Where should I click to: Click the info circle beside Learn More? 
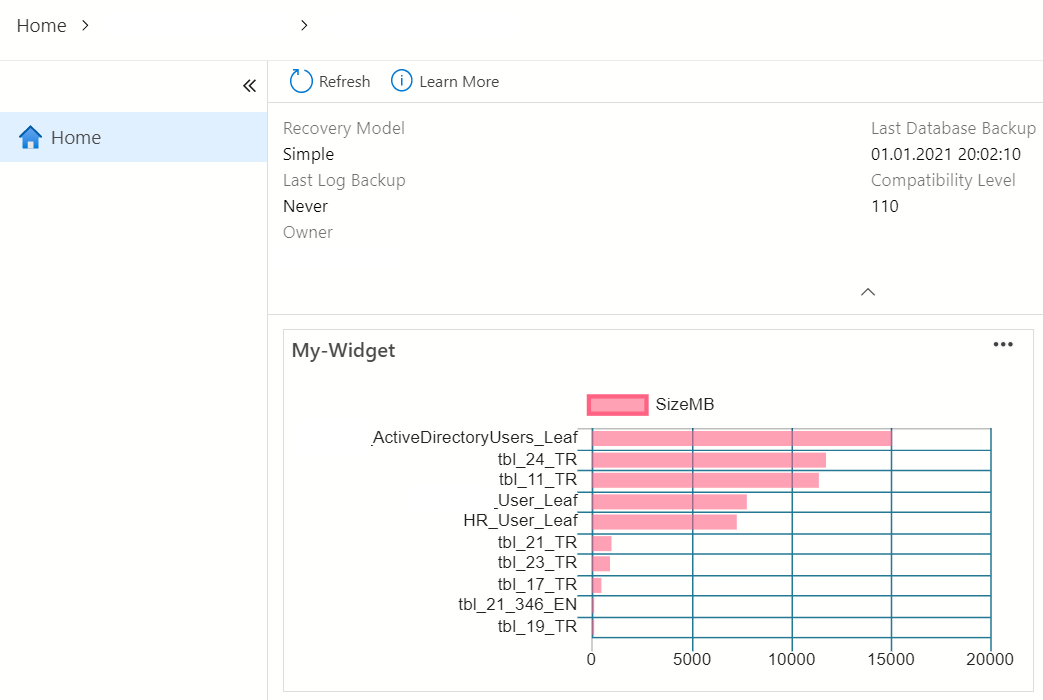pyautogui.click(x=401, y=81)
